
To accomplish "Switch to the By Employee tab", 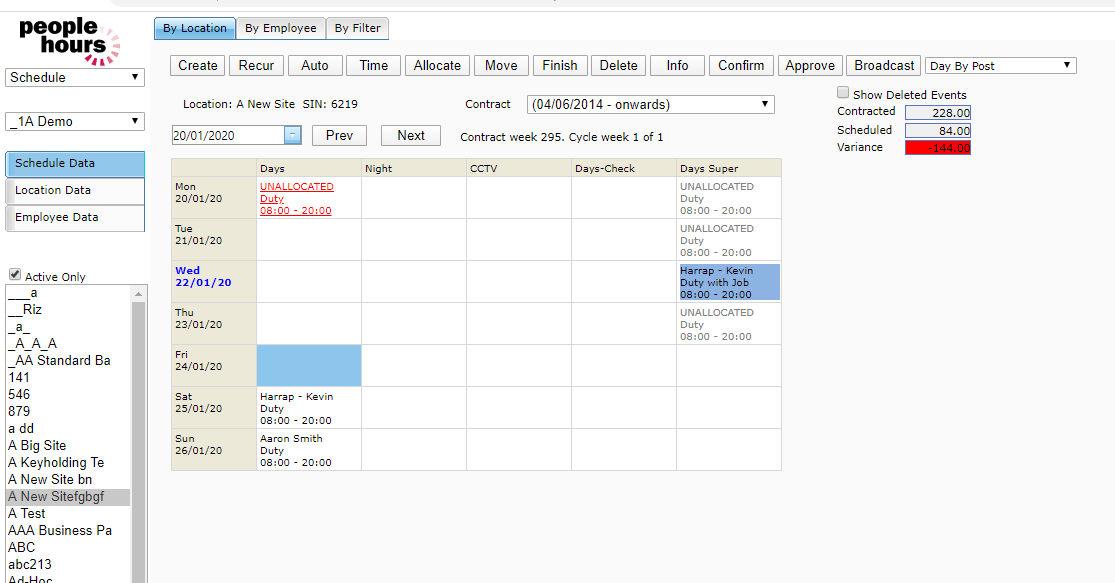I will (x=281, y=28).
